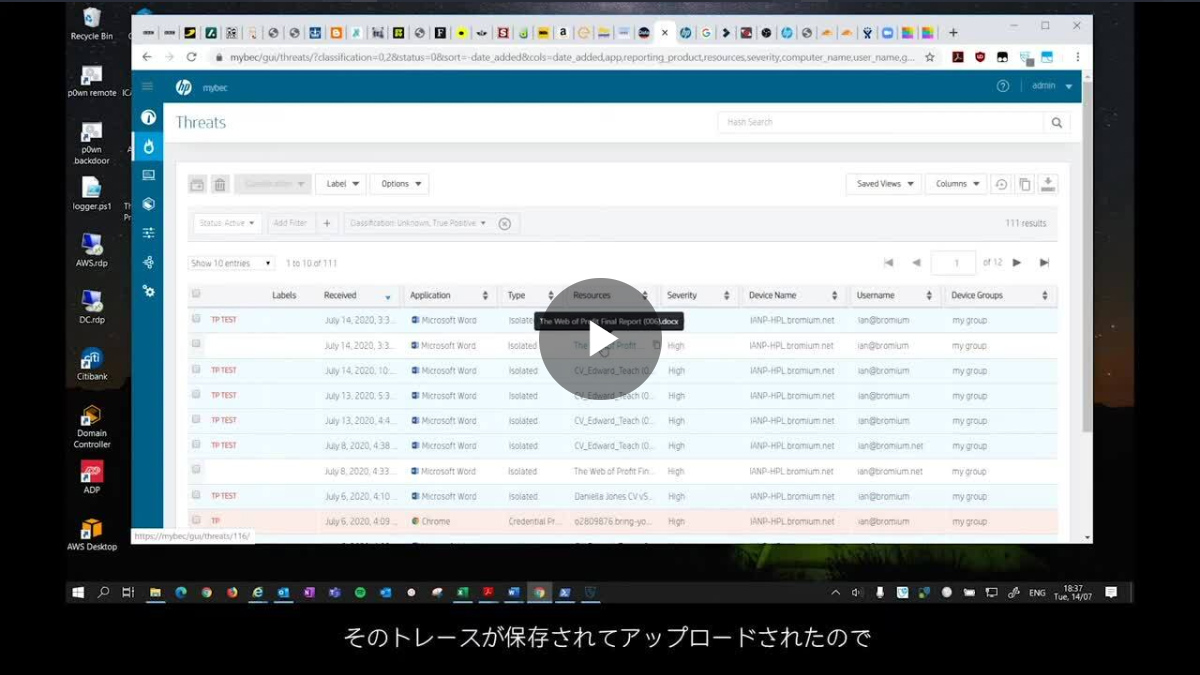Open the Columns dropdown
Image resolution: width=1200 pixels, height=675 pixels.
[955, 184]
